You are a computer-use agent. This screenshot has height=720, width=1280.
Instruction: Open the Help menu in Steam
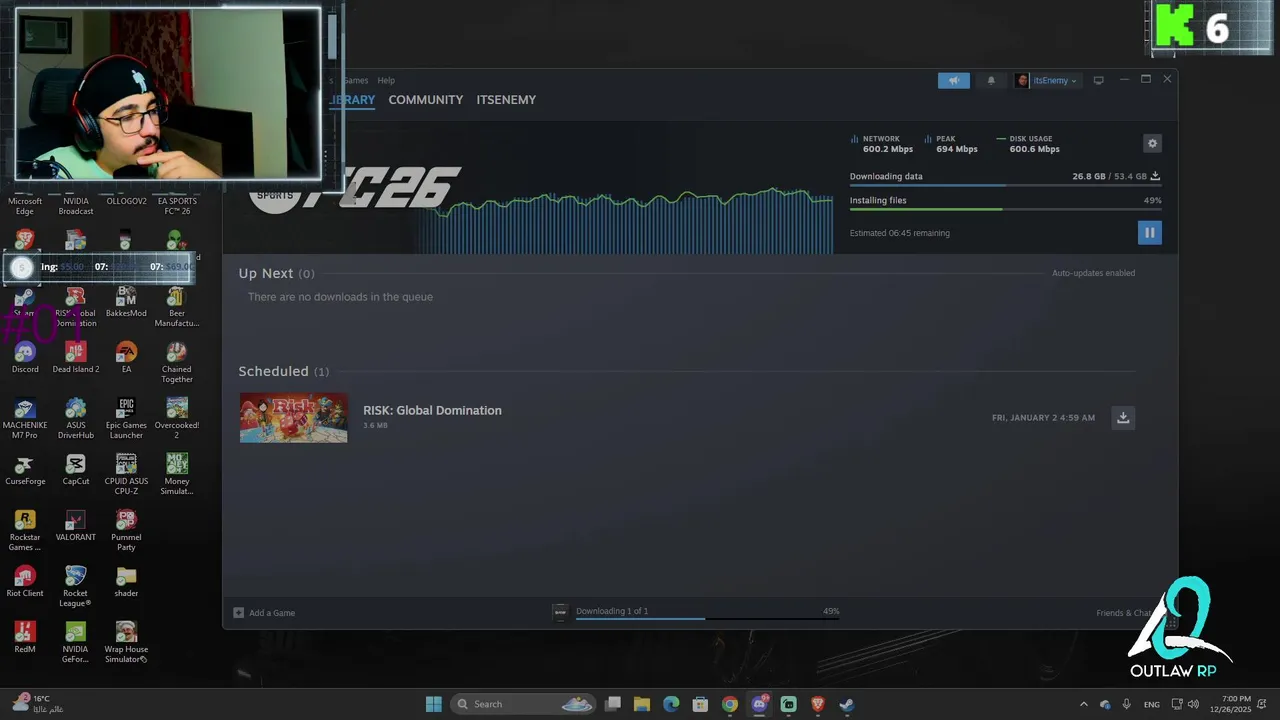pos(386,81)
